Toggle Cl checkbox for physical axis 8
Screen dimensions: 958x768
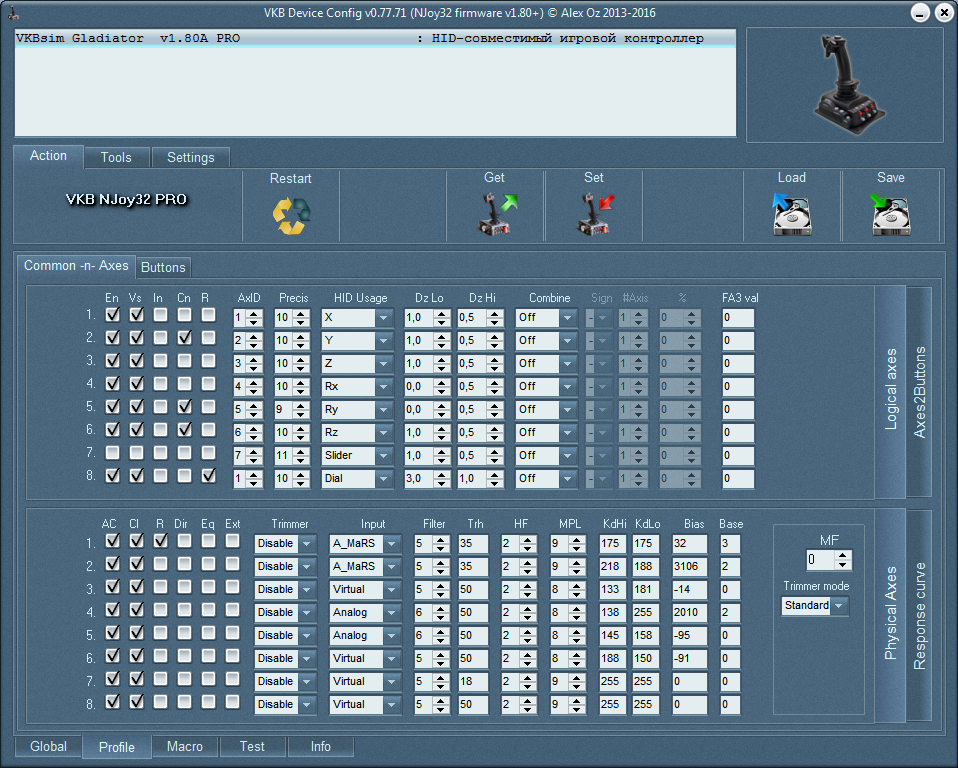137,701
